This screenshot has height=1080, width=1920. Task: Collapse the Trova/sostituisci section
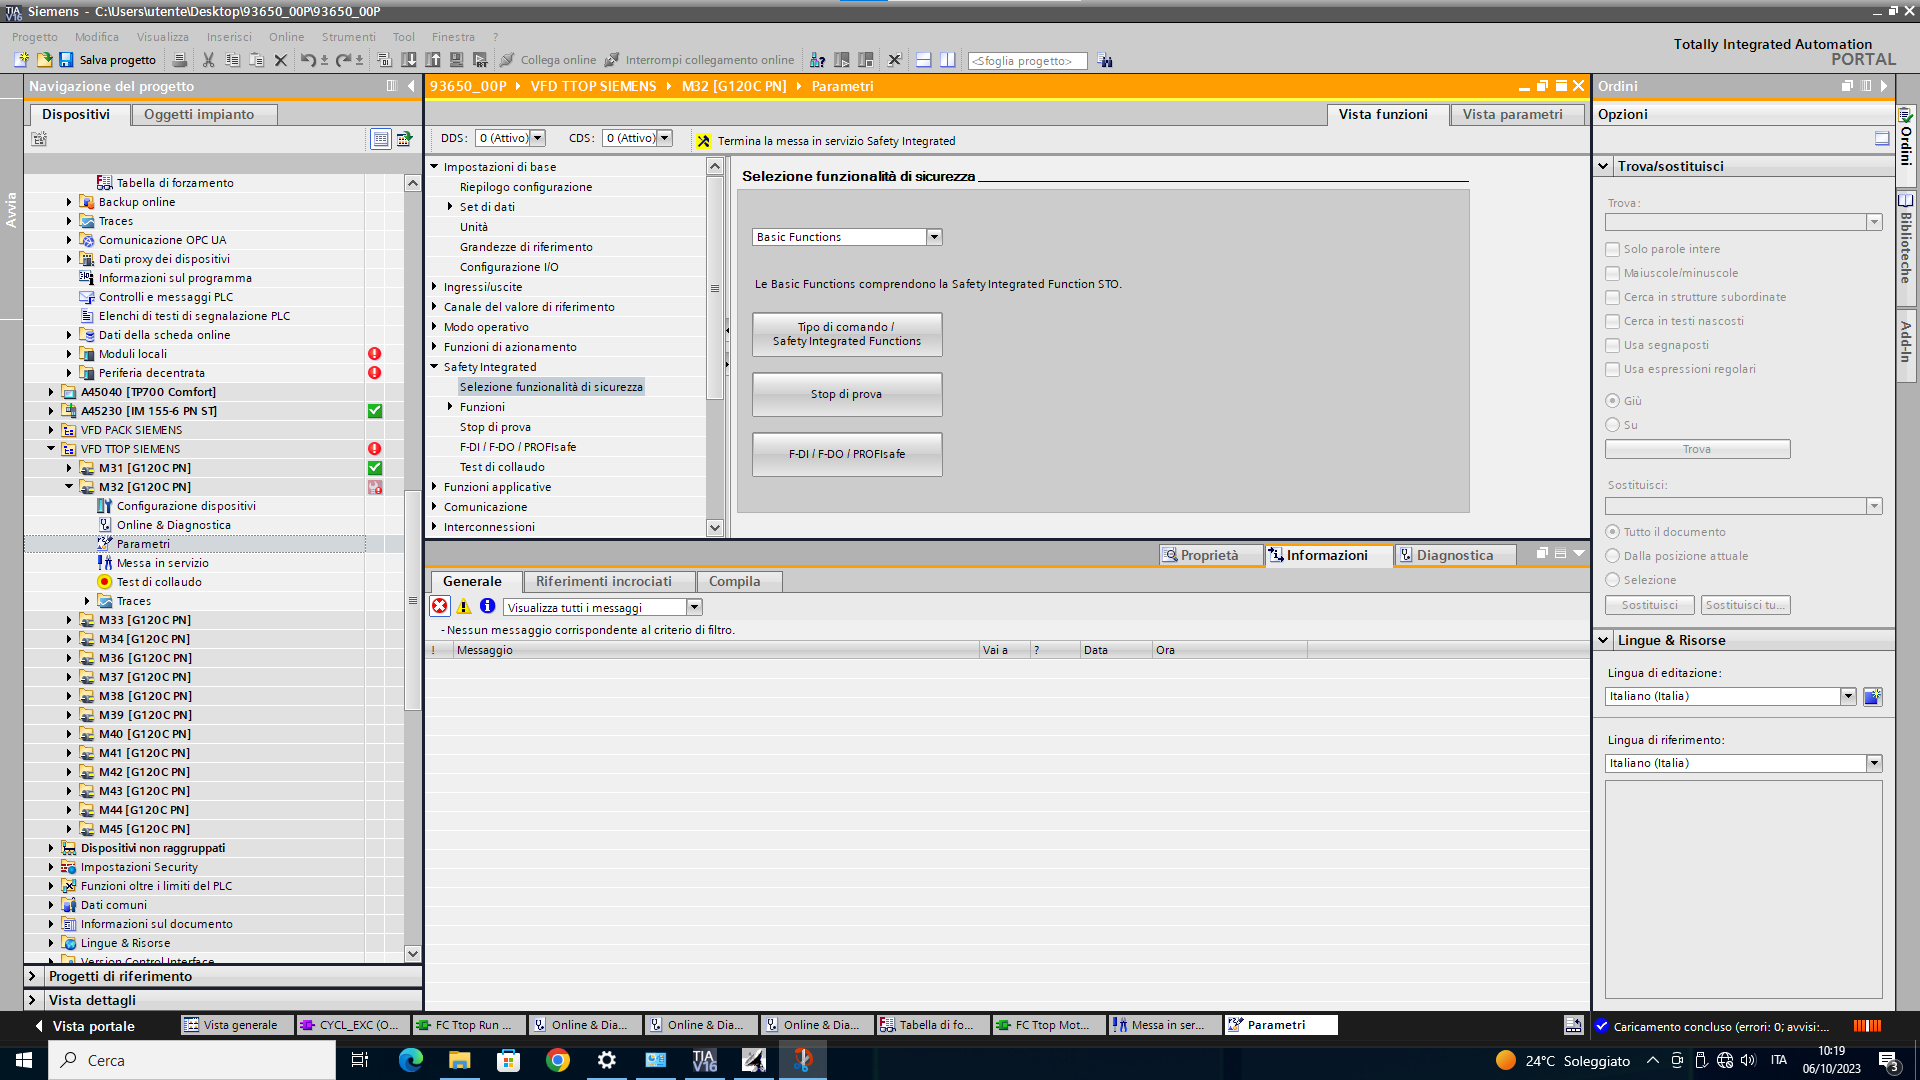(1603, 166)
